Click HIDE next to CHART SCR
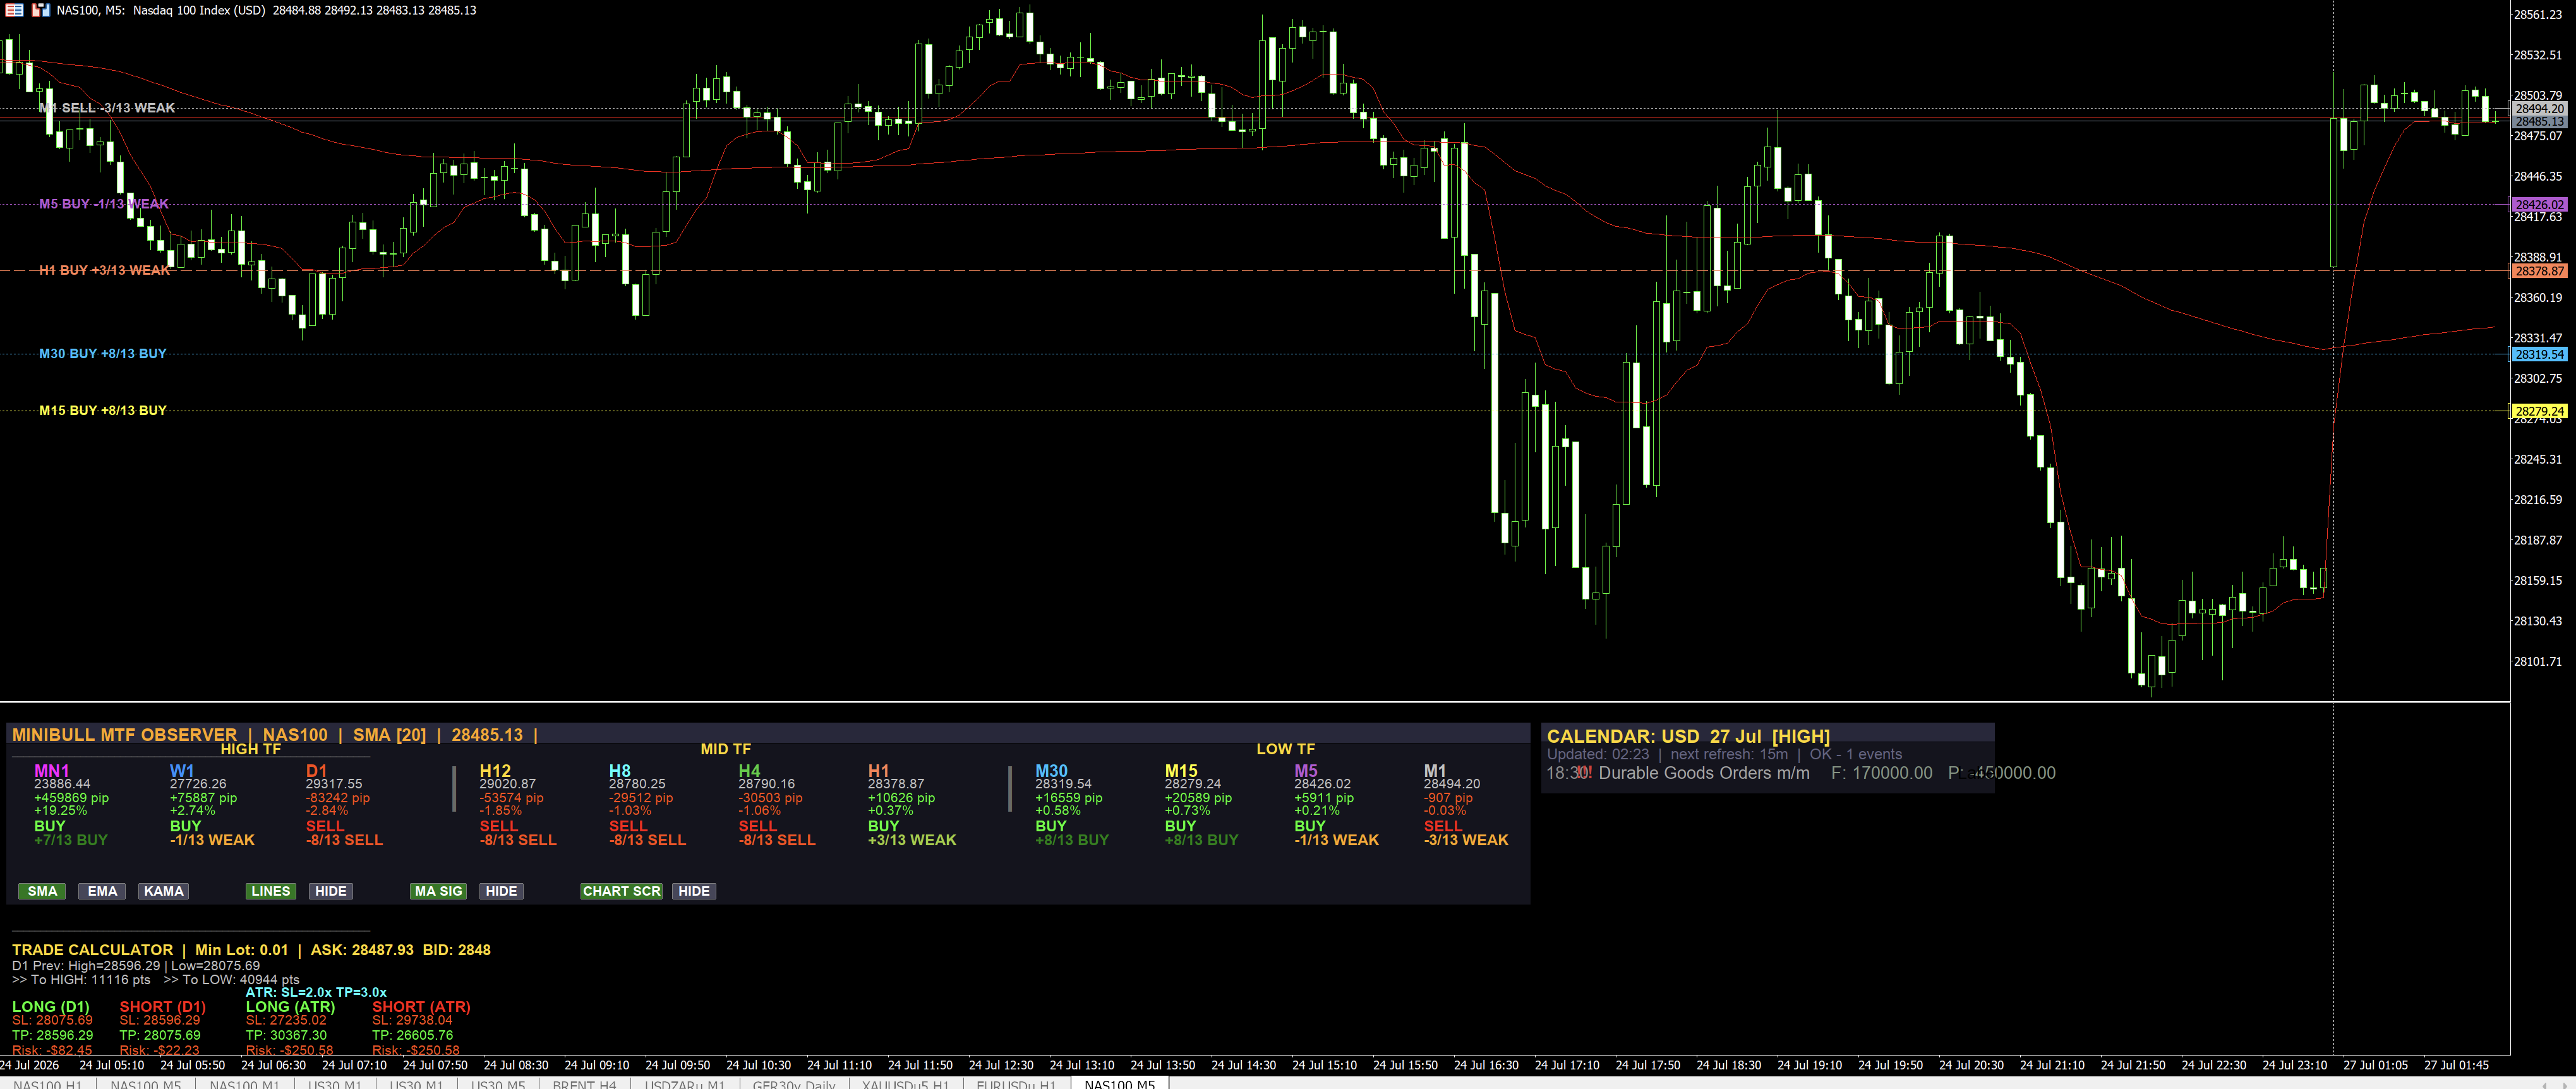2576x1089 pixels. [694, 891]
